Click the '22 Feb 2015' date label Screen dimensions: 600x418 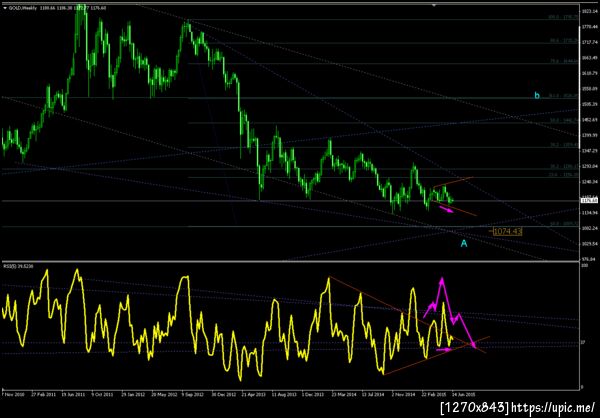click(x=434, y=394)
